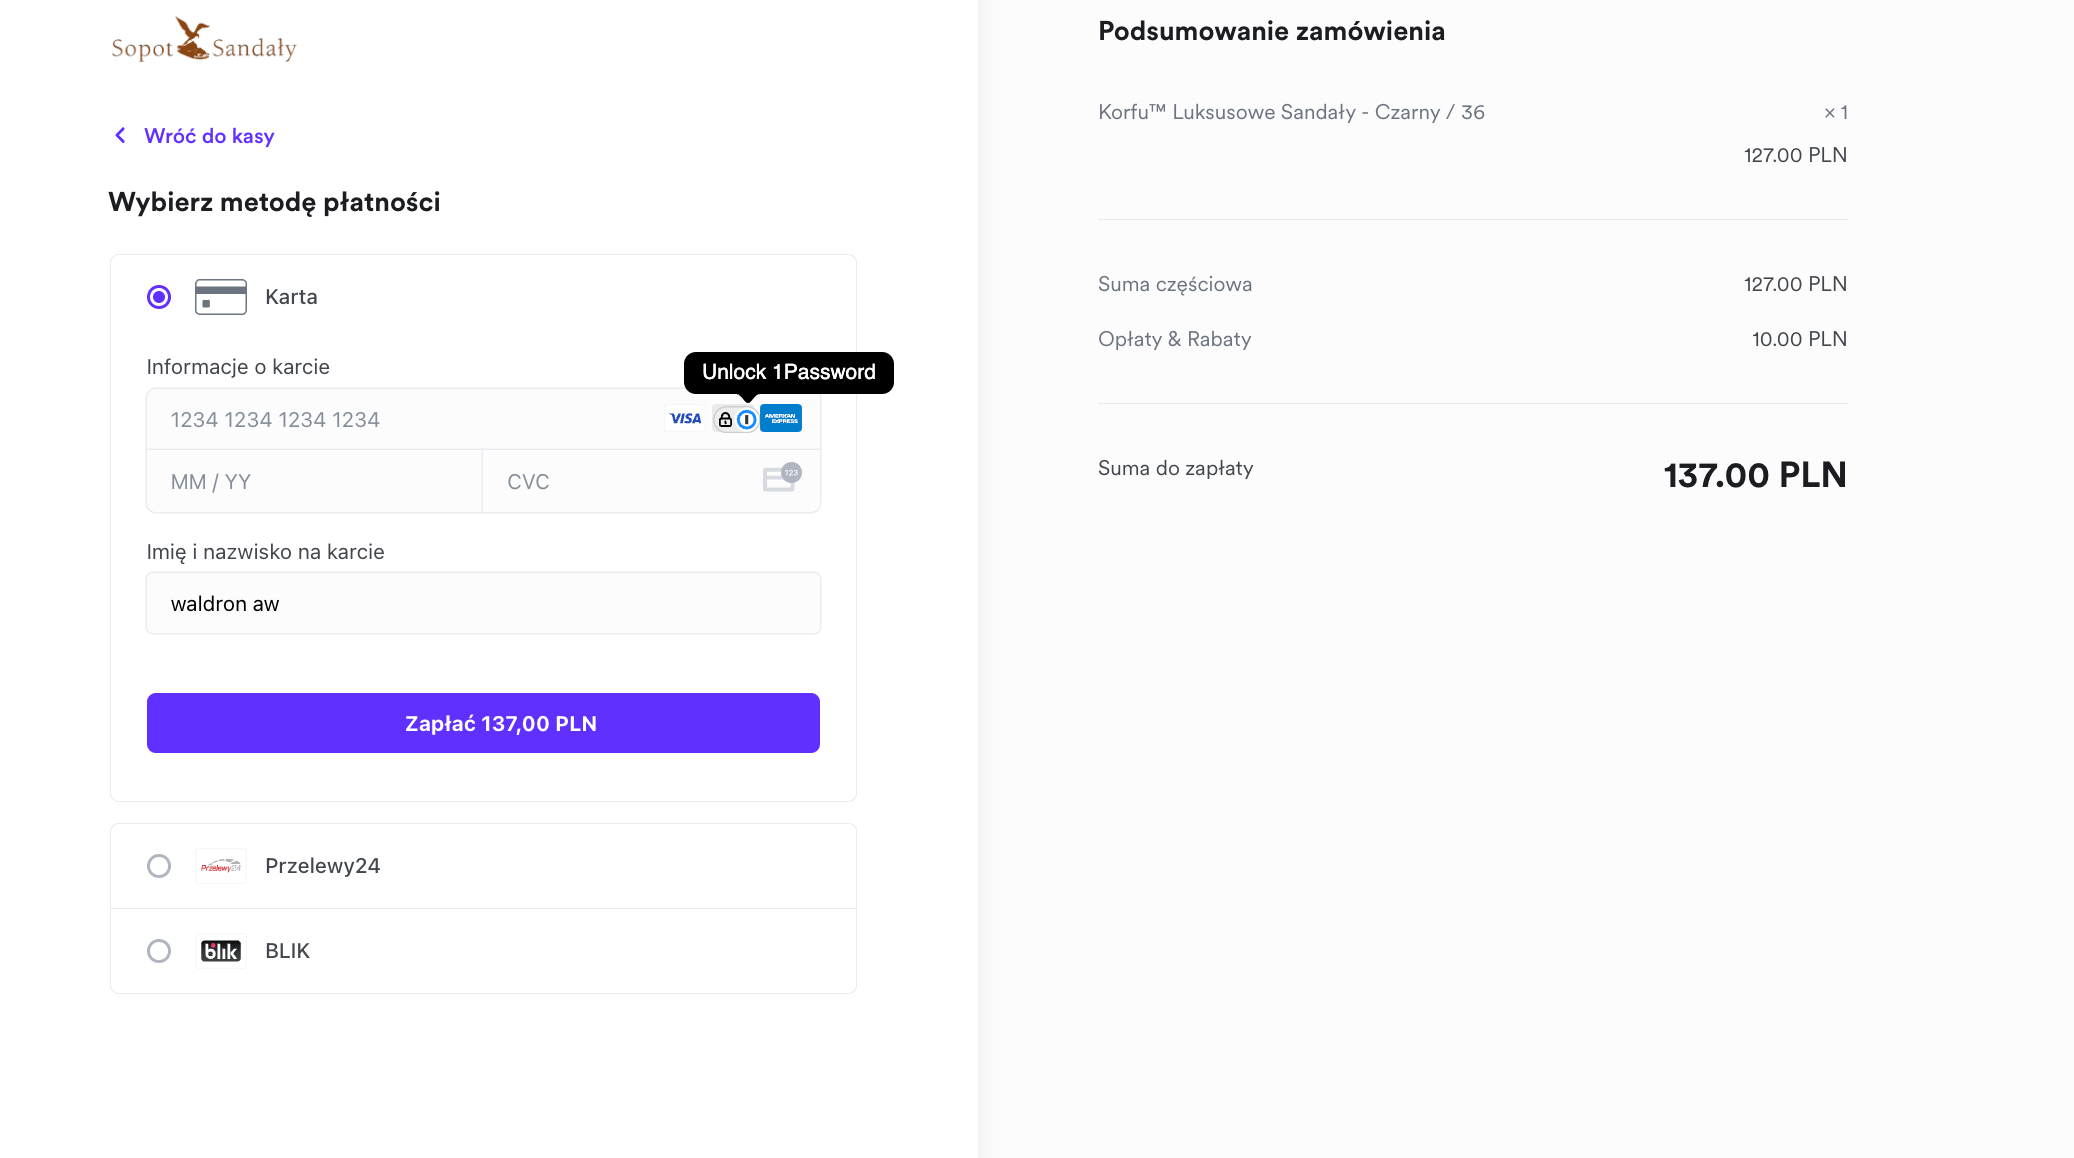The width and height of the screenshot is (2074, 1158).
Task: Click the credit card icon beside Karta
Action: point(220,297)
